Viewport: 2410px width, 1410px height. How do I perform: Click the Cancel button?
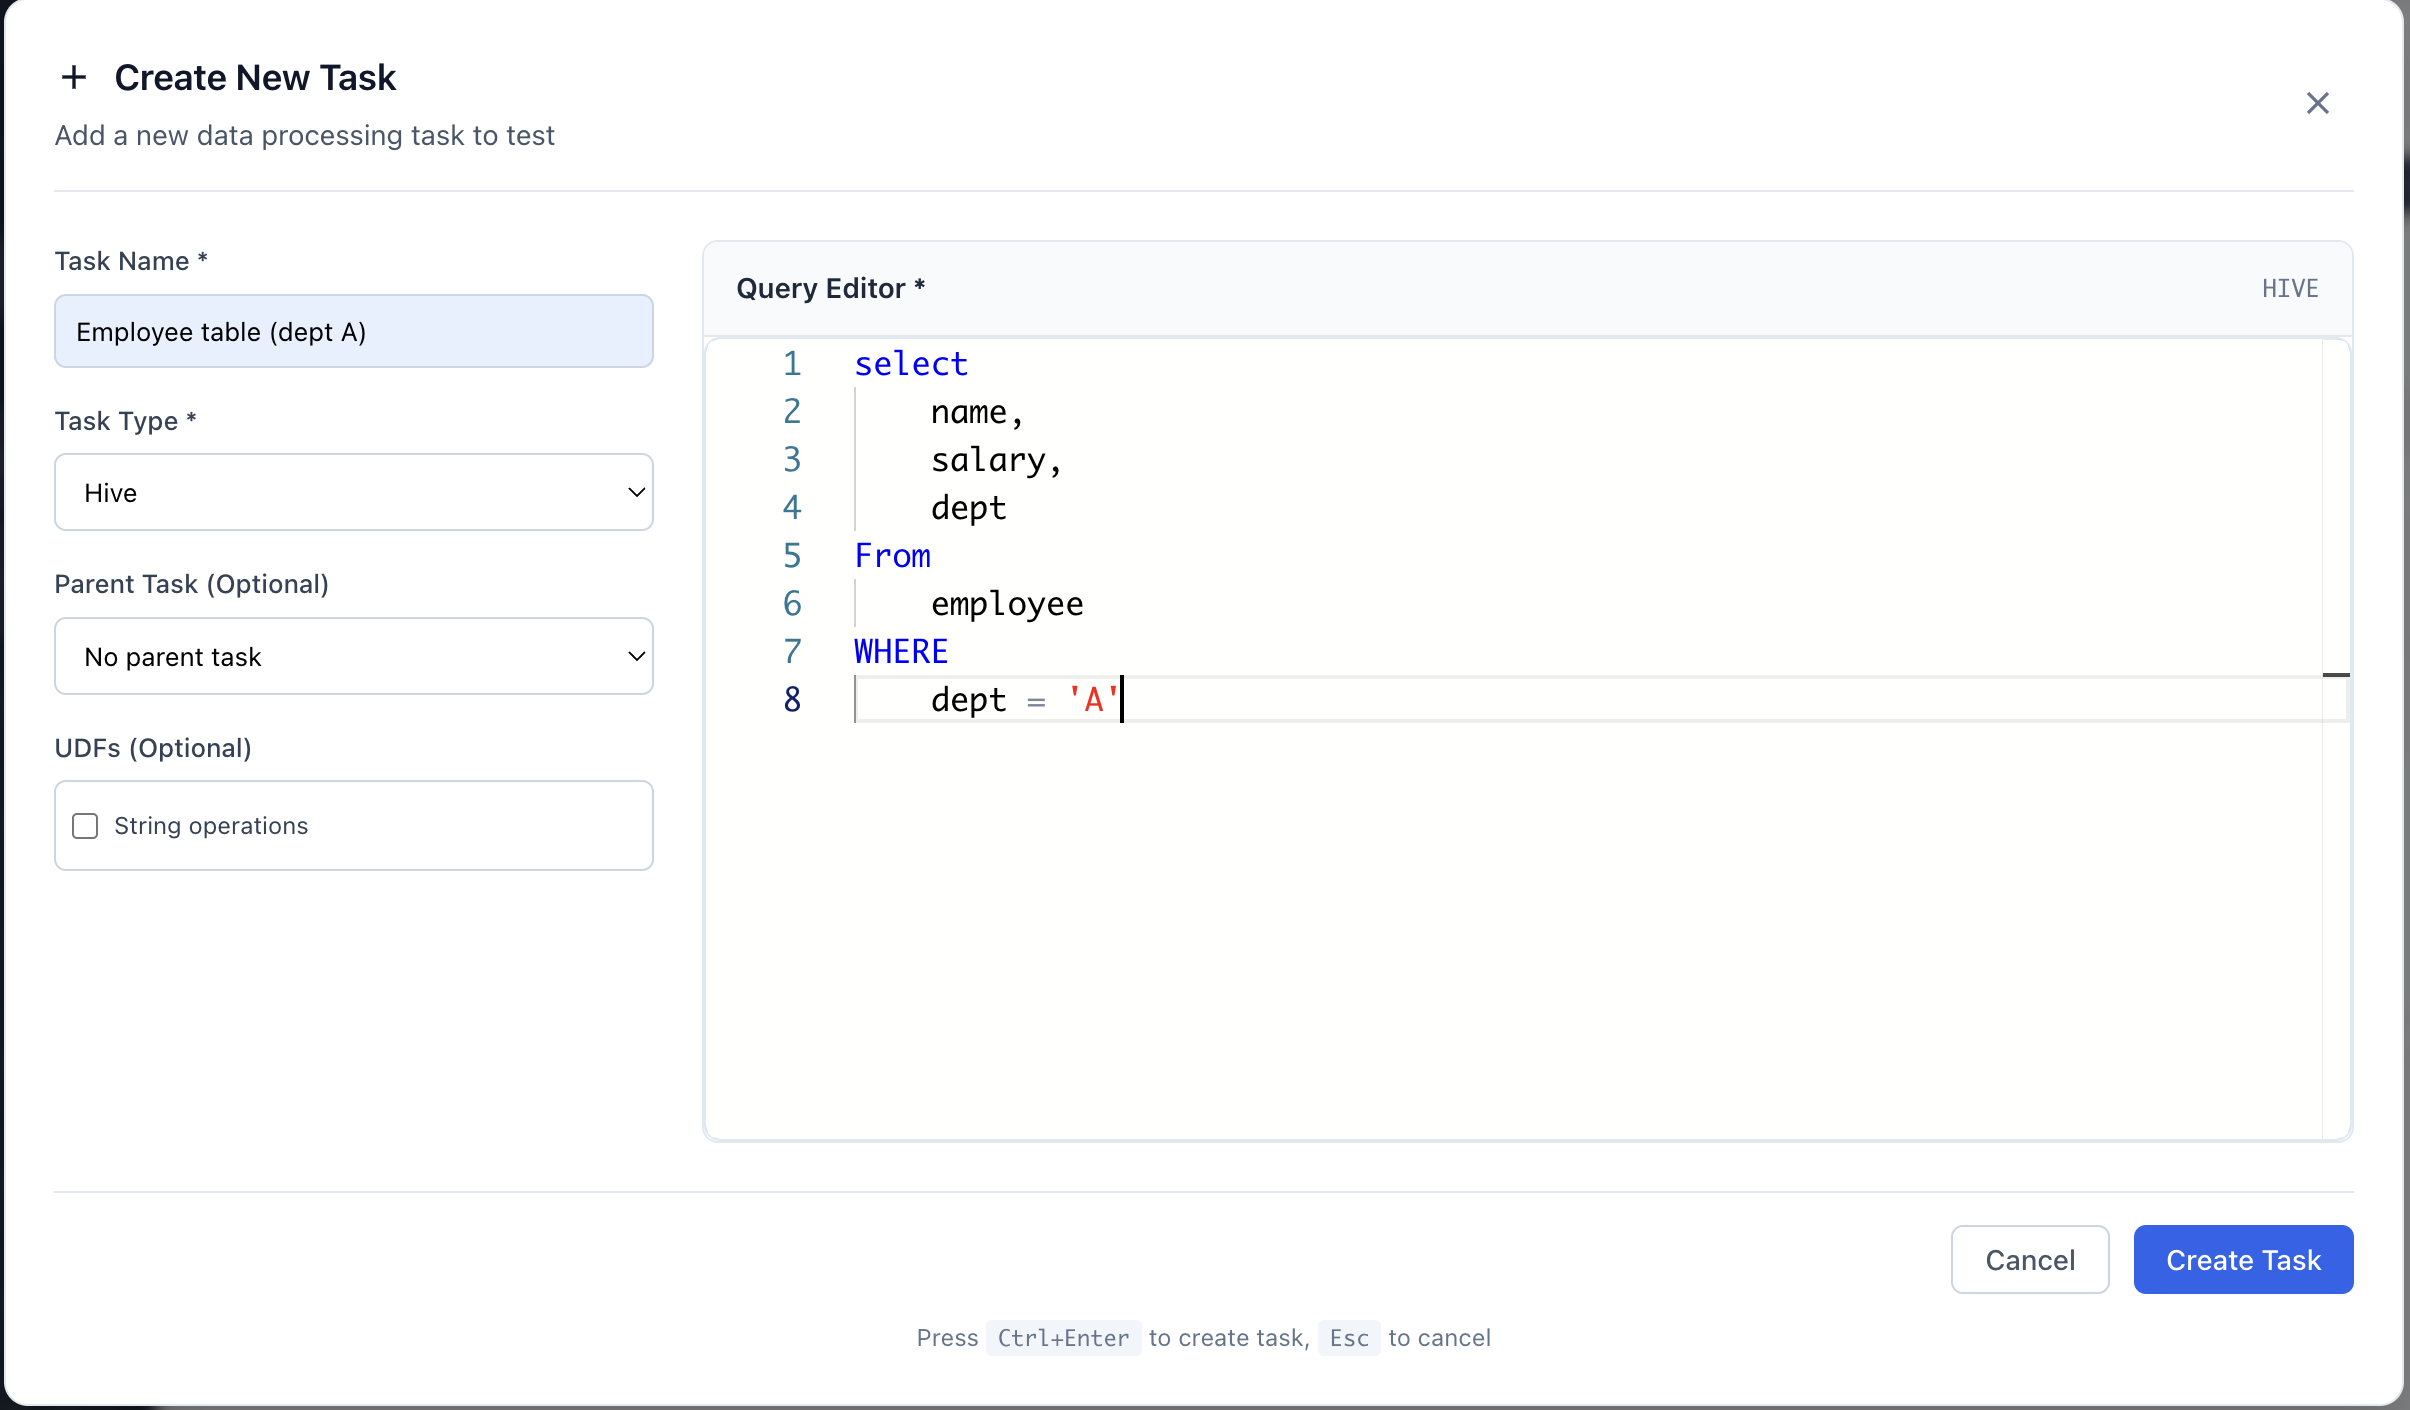click(2029, 1259)
